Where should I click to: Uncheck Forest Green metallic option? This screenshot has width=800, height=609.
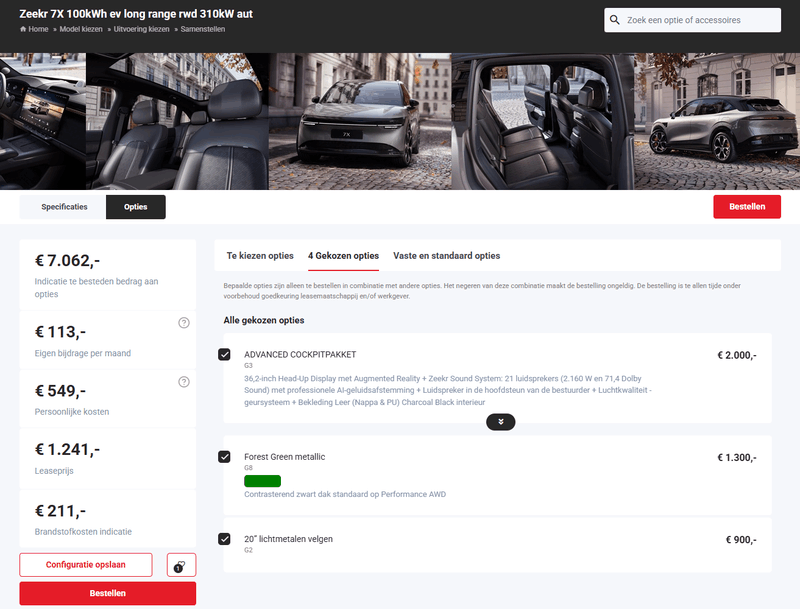point(224,456)
